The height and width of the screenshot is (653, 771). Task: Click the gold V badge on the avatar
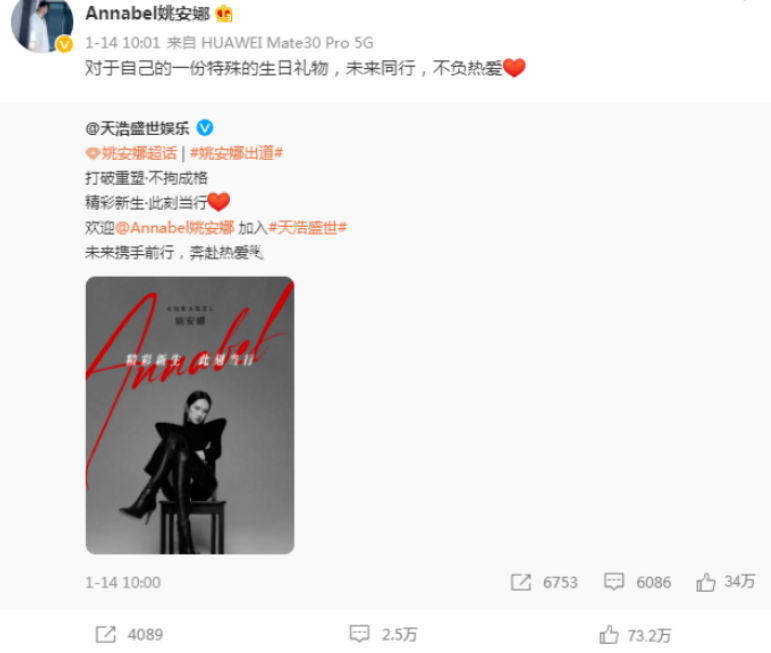click(64, 45)
